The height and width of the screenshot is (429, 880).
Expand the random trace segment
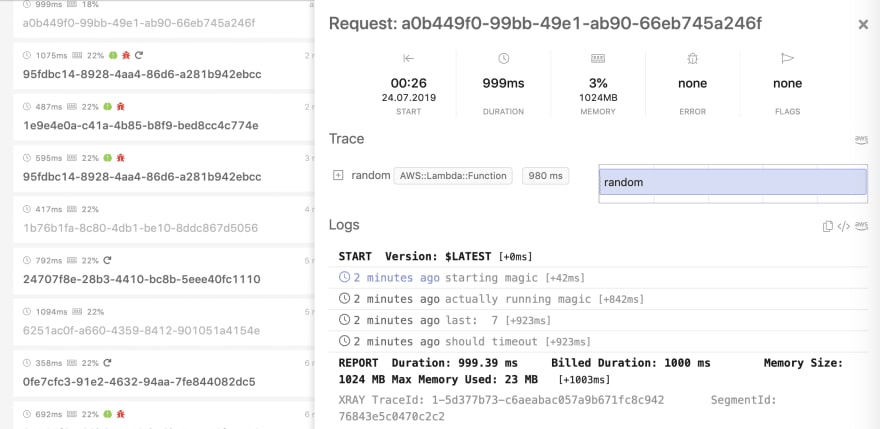(338, 176)
